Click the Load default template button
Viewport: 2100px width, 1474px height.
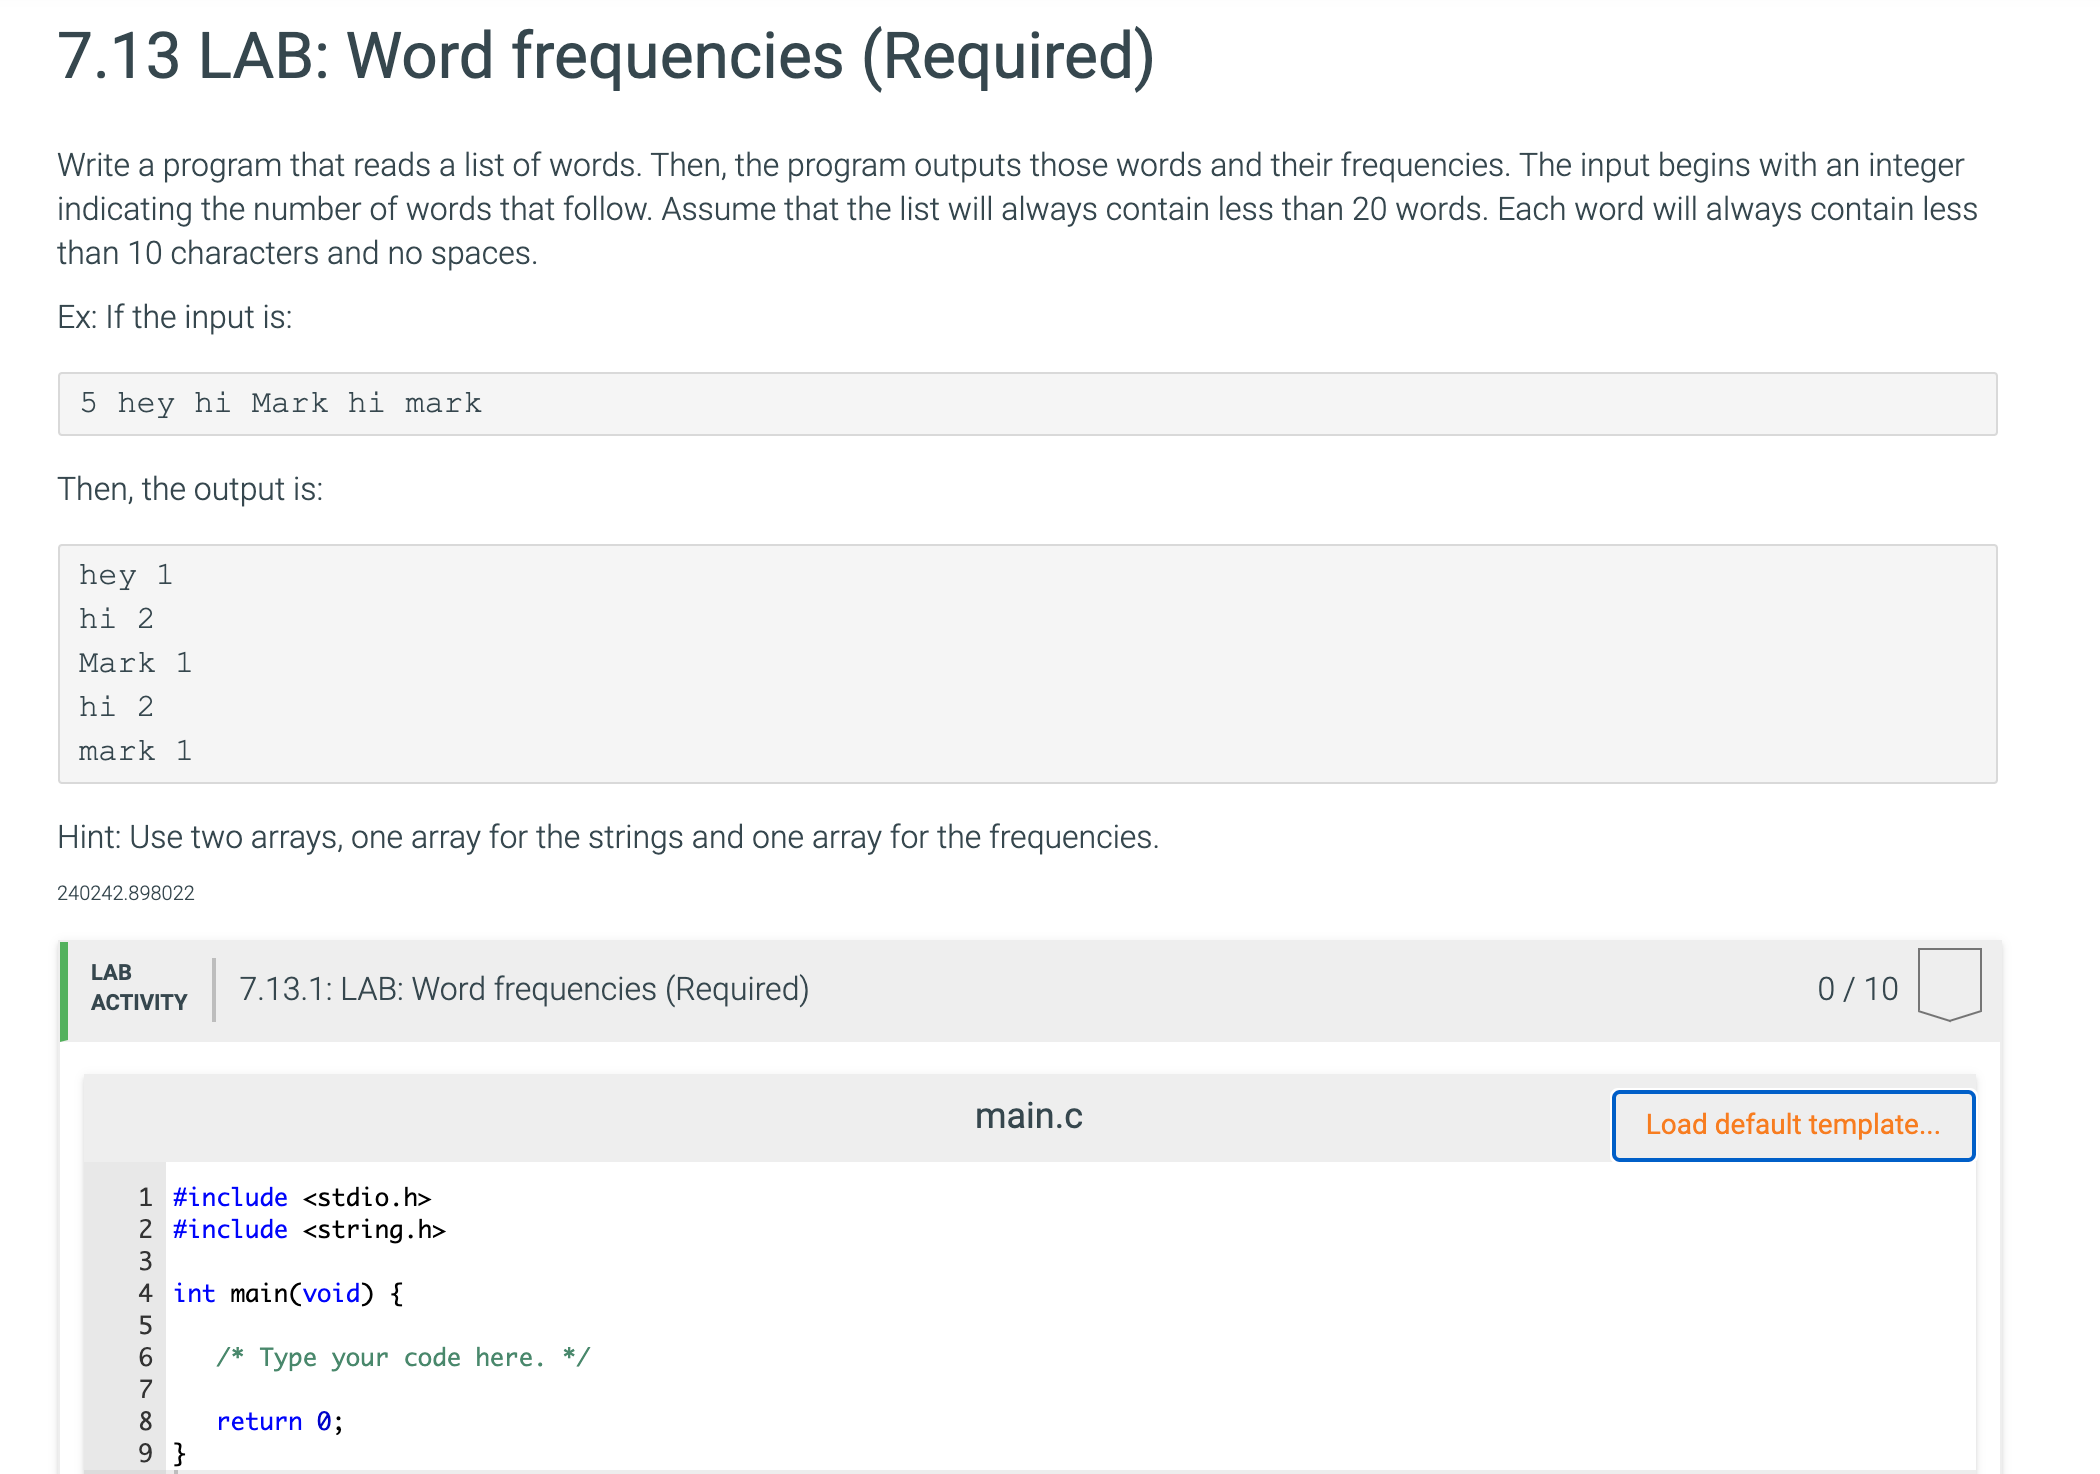point(1792,1125)
